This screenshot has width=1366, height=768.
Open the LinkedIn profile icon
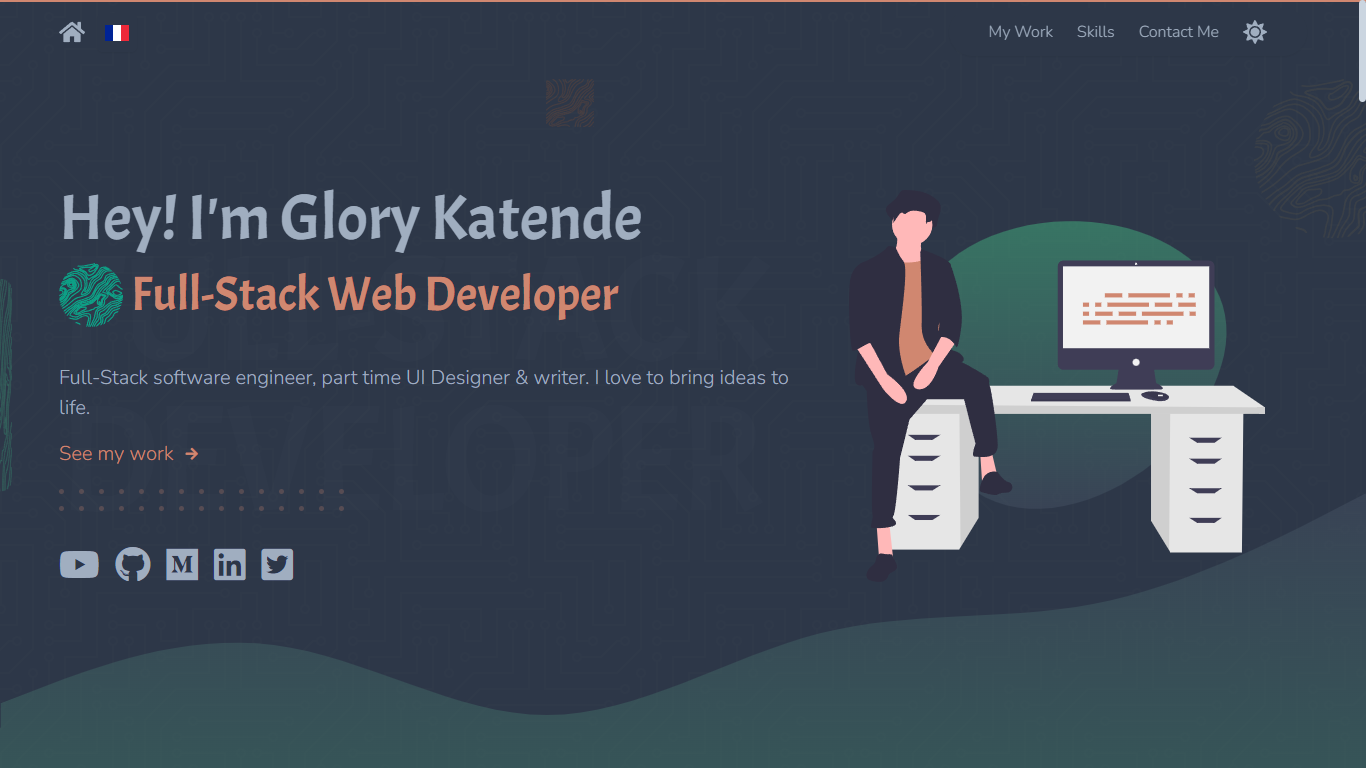[x=230, y=565]
